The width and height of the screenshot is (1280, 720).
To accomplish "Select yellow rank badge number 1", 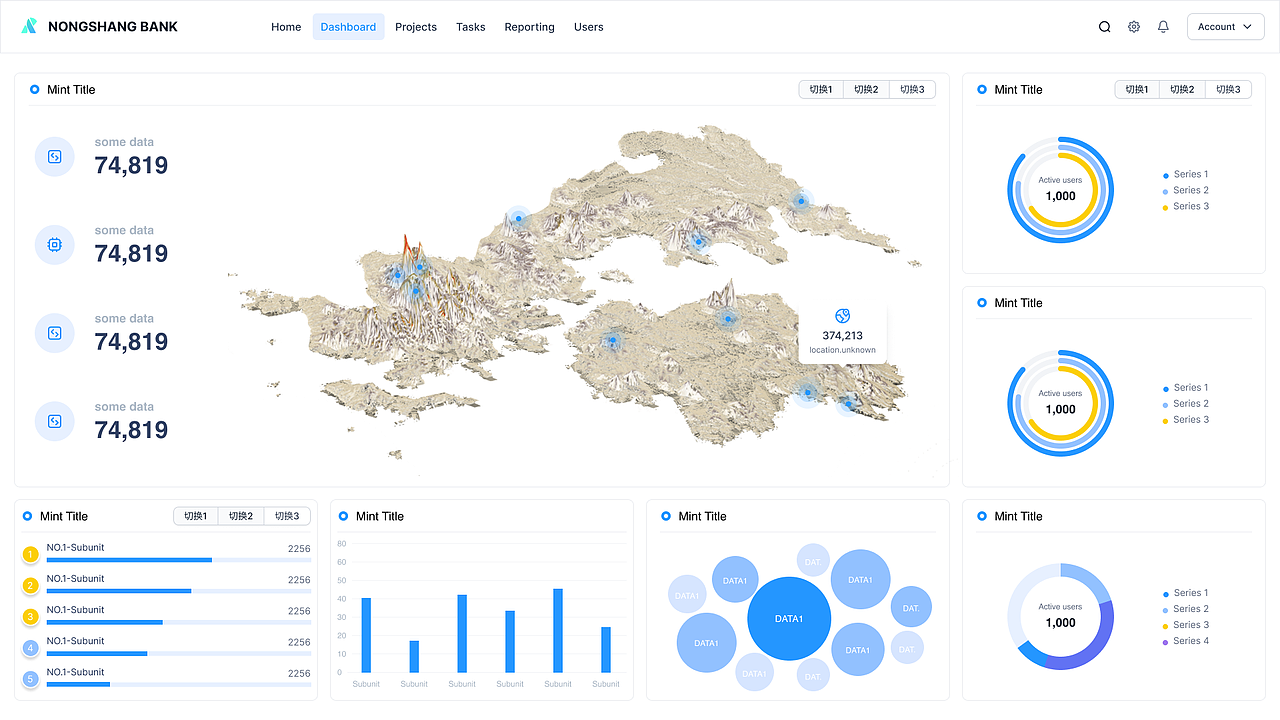I will click(x=30, y=554).
